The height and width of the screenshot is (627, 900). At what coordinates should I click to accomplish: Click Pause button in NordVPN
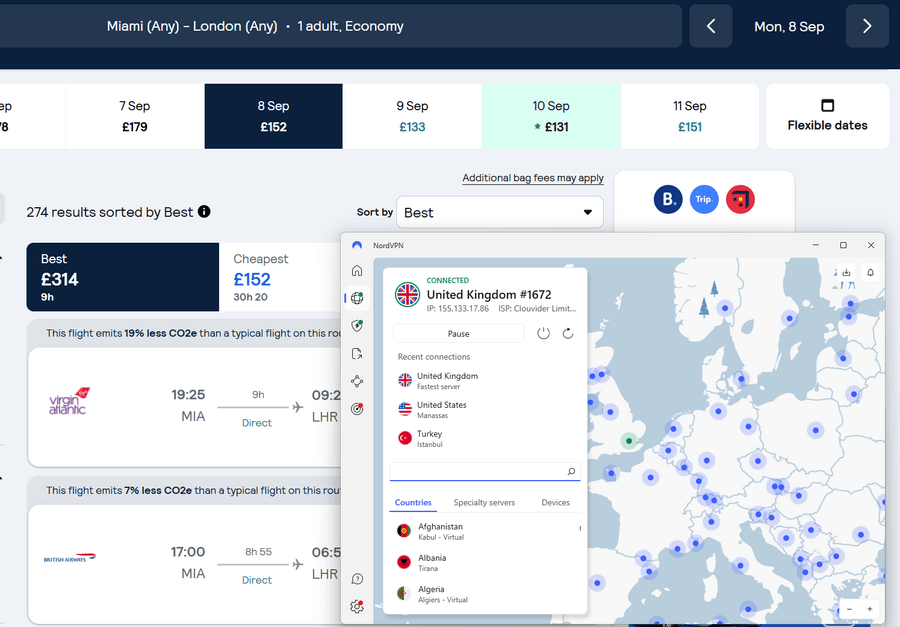(459, 334)
